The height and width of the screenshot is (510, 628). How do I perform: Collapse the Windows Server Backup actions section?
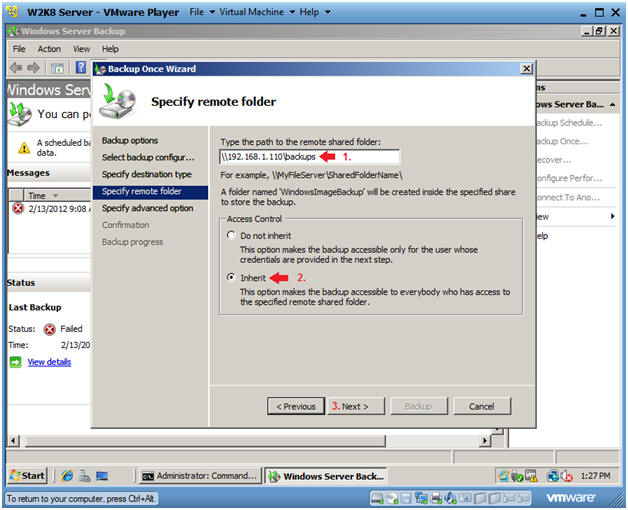(612, 105)
